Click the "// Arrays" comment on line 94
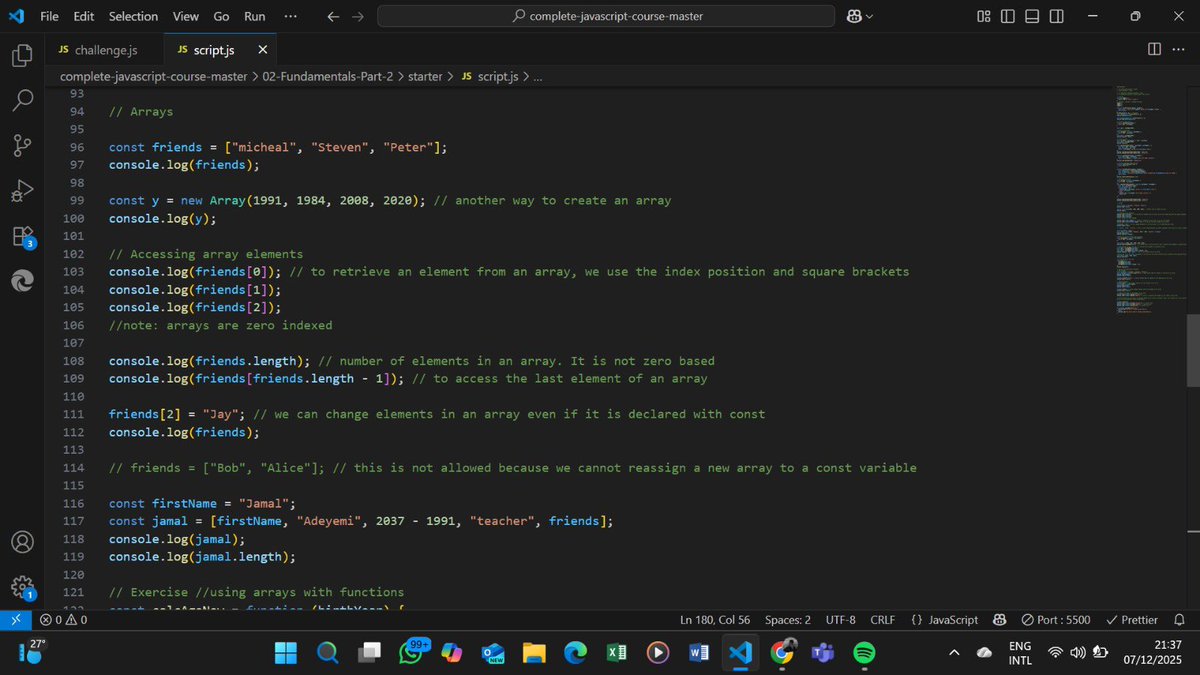Screen dimensions: 1200x675 click(141, 111)
